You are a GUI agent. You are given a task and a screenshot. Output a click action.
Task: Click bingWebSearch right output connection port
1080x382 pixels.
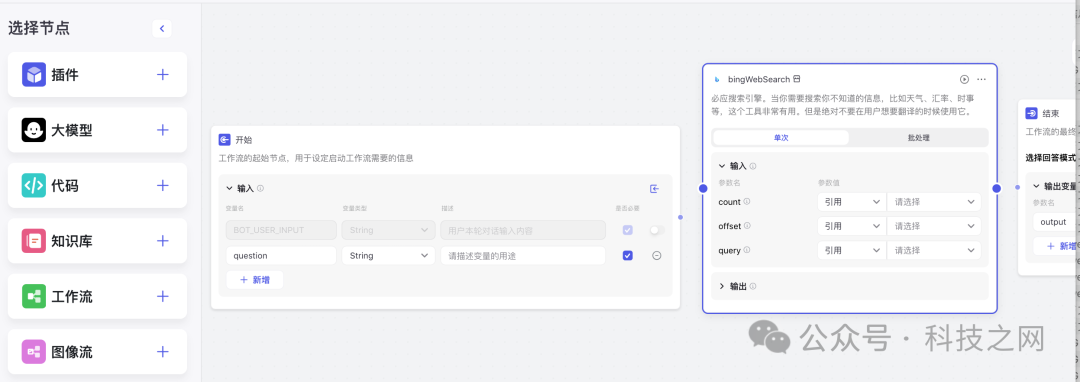(997, 188)
